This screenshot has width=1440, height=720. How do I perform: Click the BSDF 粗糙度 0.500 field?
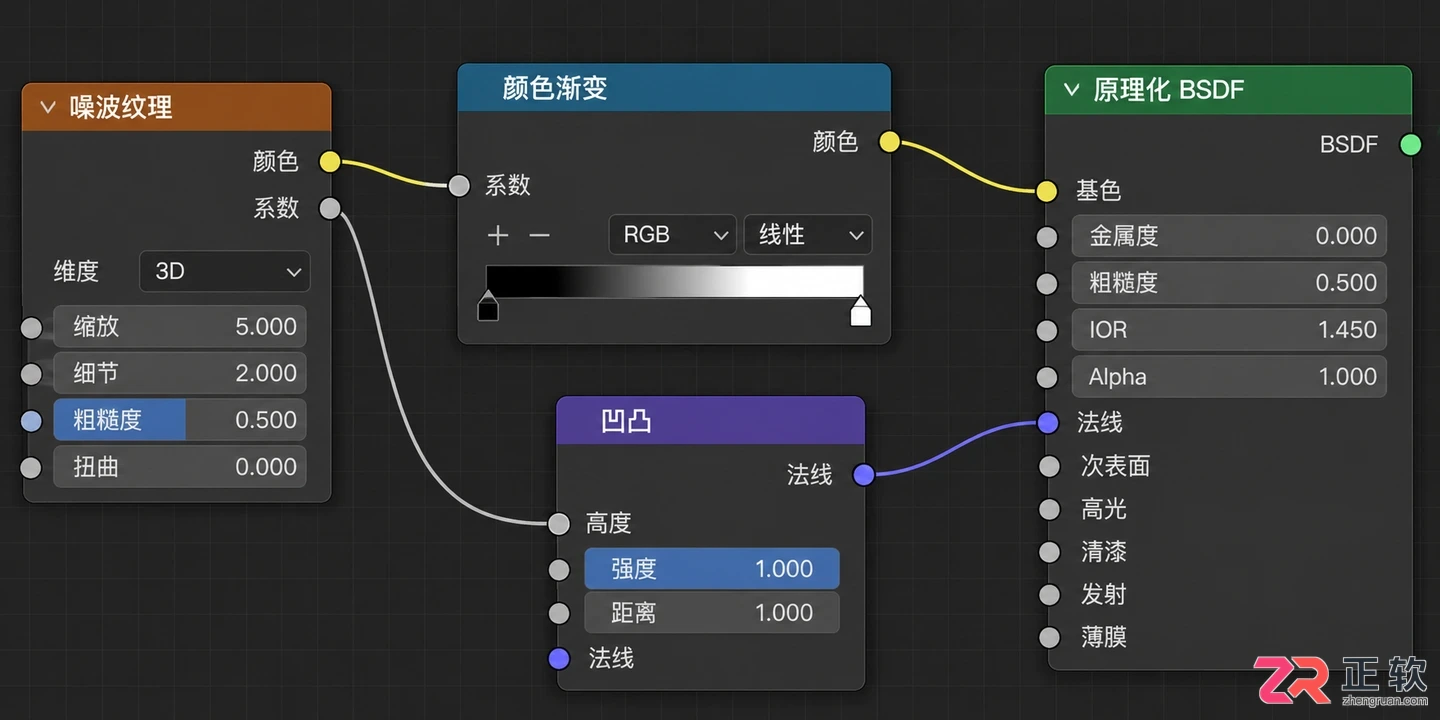(1230, 283)
